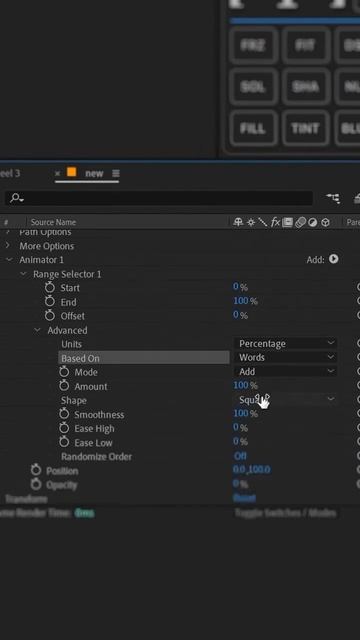Click the SOL button
Image resolution: width=360 pixels, height=640 pixels.
coord(253,87)
